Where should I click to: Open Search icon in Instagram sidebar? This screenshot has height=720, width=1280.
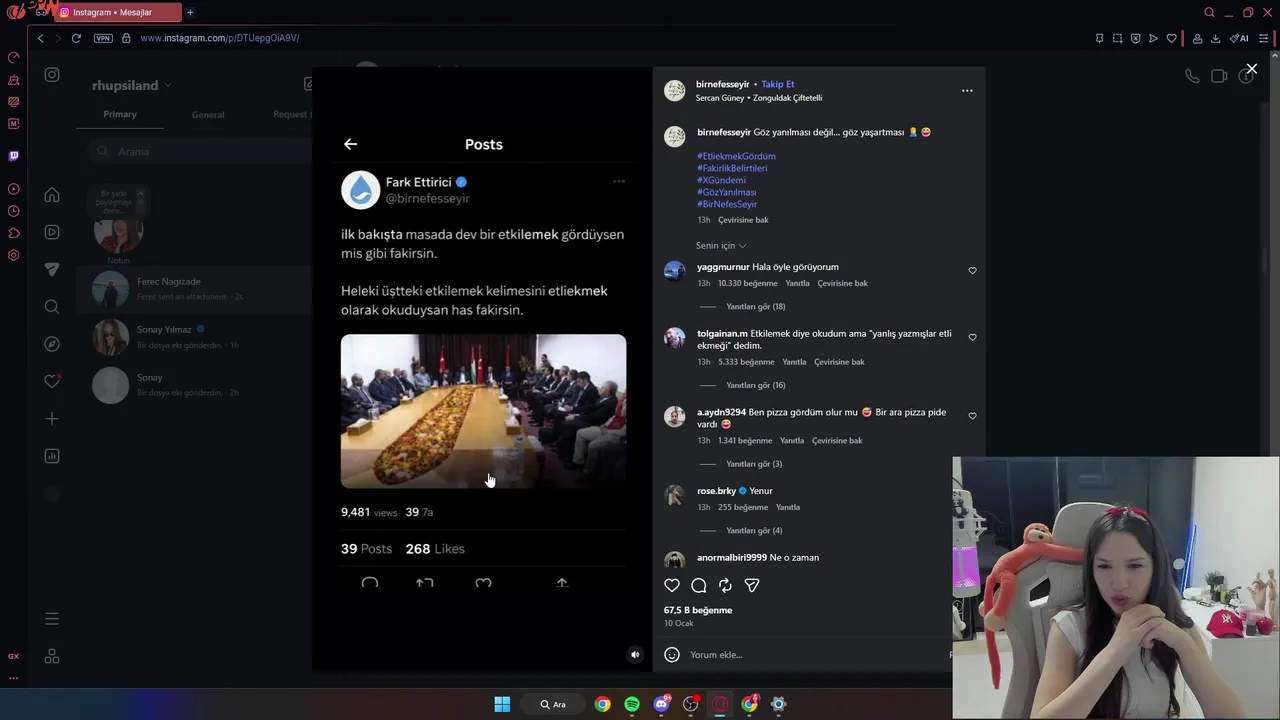click(52, 307)
